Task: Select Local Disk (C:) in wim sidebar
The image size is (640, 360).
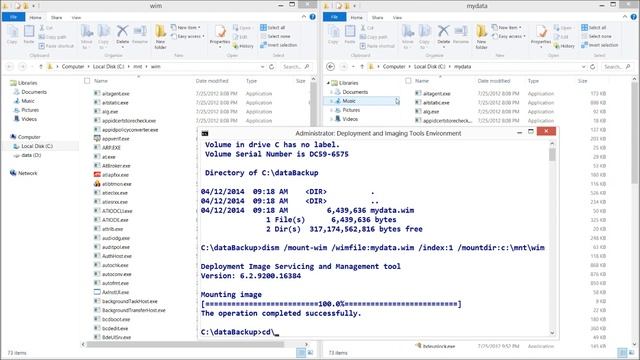Action: click(x=37, y=146)
